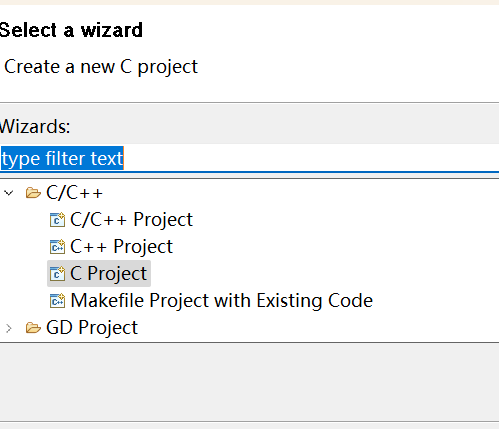
Task: Click the Wizards: label
Action: tap(35, 127)
